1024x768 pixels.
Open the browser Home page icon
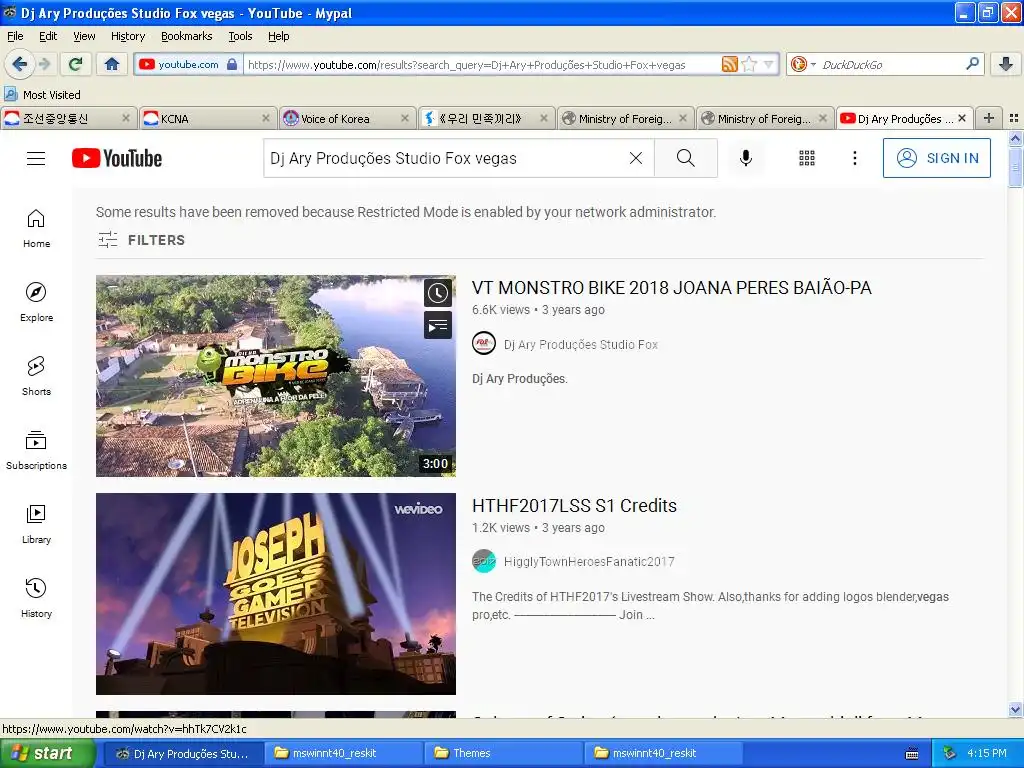112,64
